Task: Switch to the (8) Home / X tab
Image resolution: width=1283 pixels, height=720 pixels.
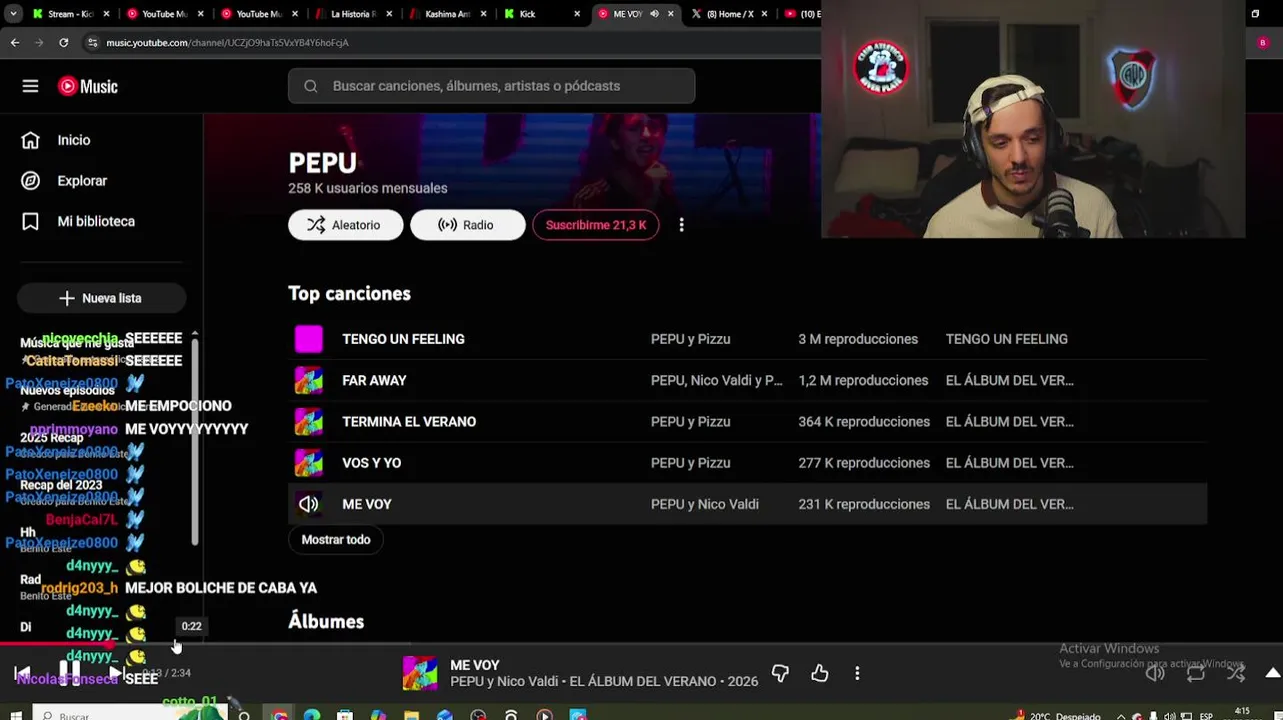Action: (x=729, y=14)
